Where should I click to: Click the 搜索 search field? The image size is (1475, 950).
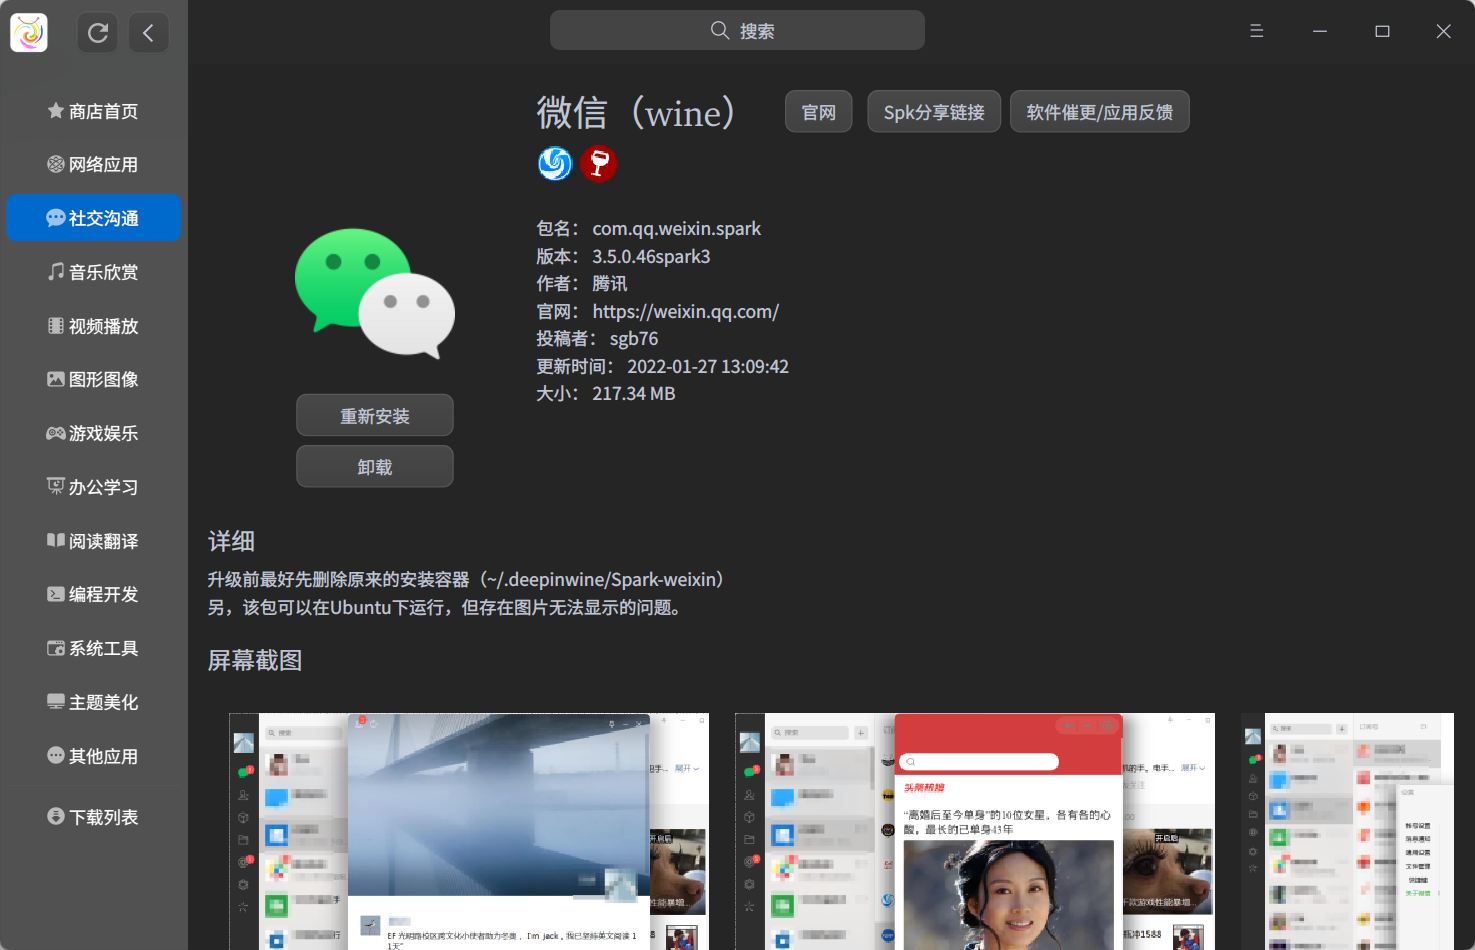[737, 30]
